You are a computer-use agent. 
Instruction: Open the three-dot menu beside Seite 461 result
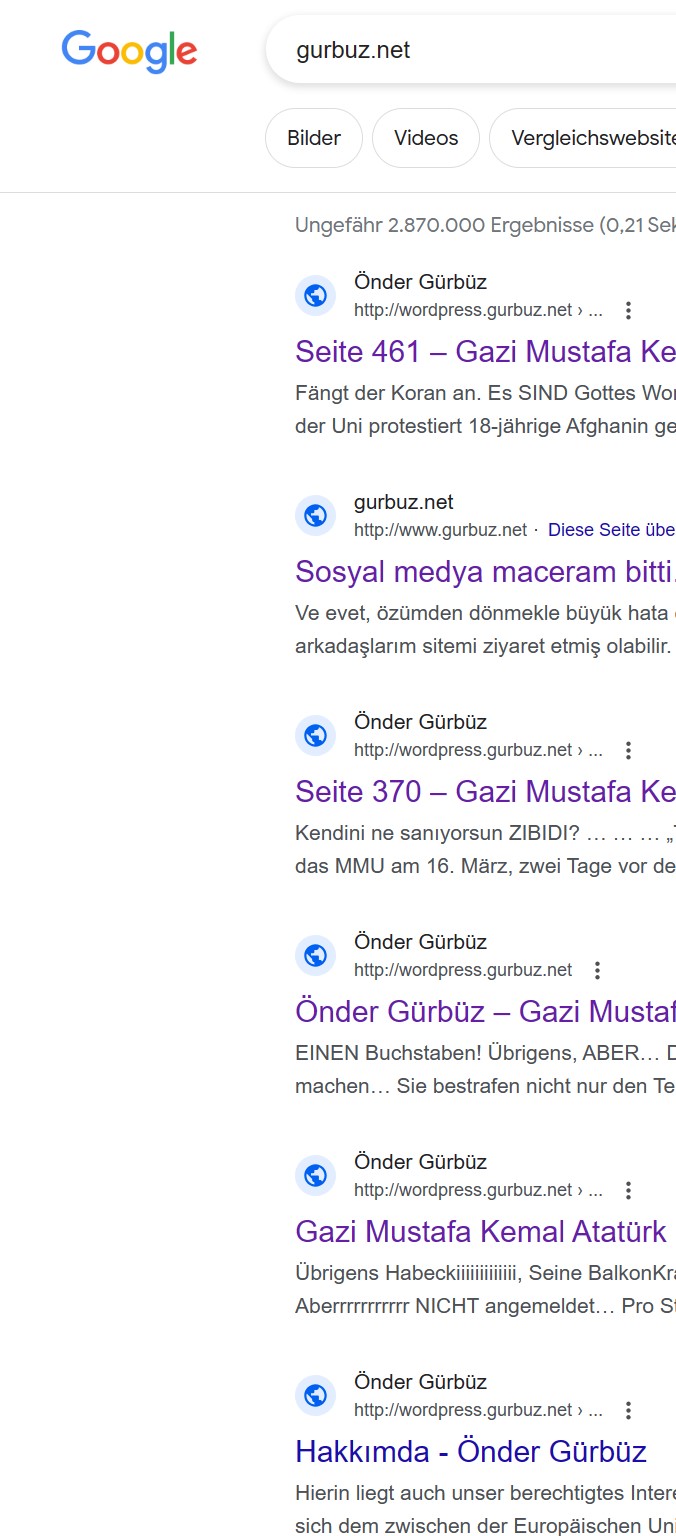coord(628,310)
